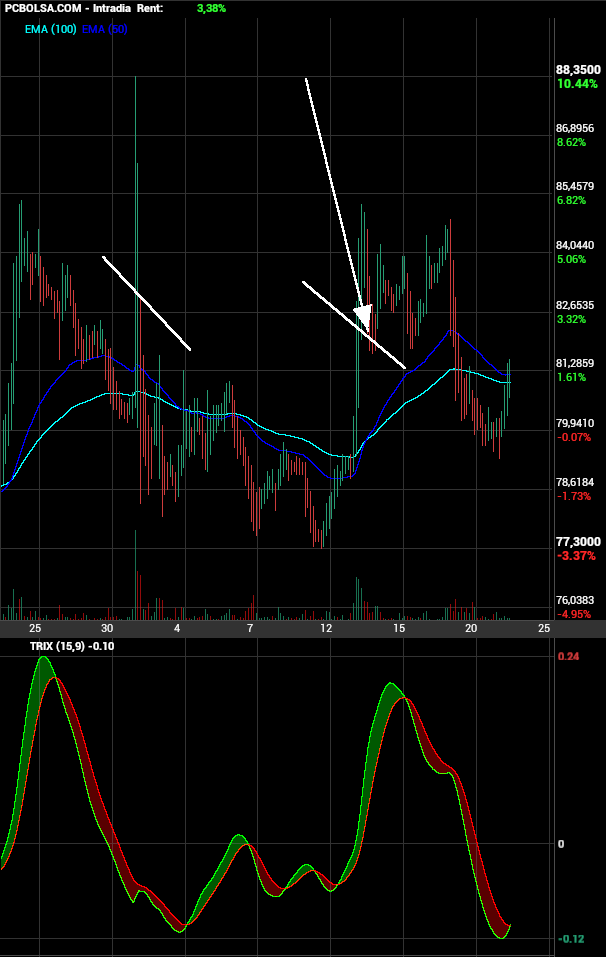Click the 78,6184 price label
Image resolution: width=606 pixels, height=957 pixels.
[575, 482]
